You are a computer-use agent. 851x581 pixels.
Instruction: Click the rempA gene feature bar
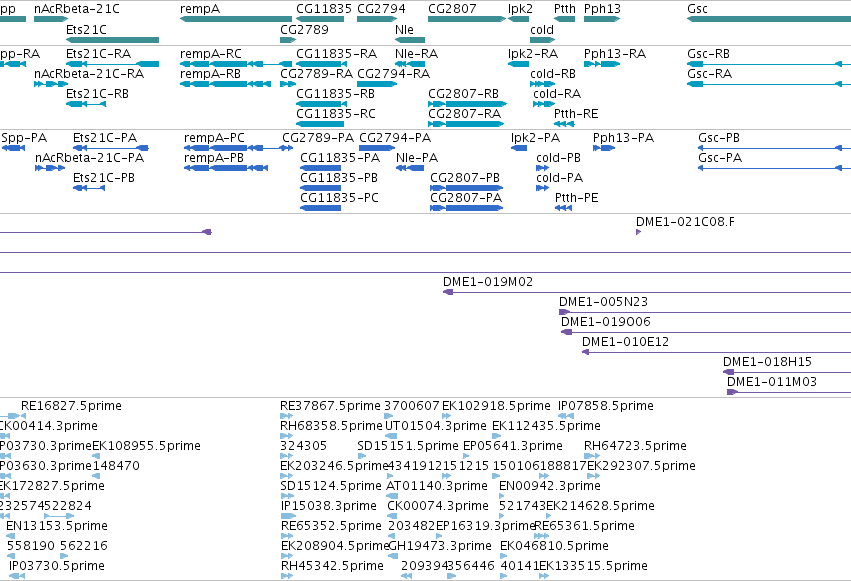236,19
